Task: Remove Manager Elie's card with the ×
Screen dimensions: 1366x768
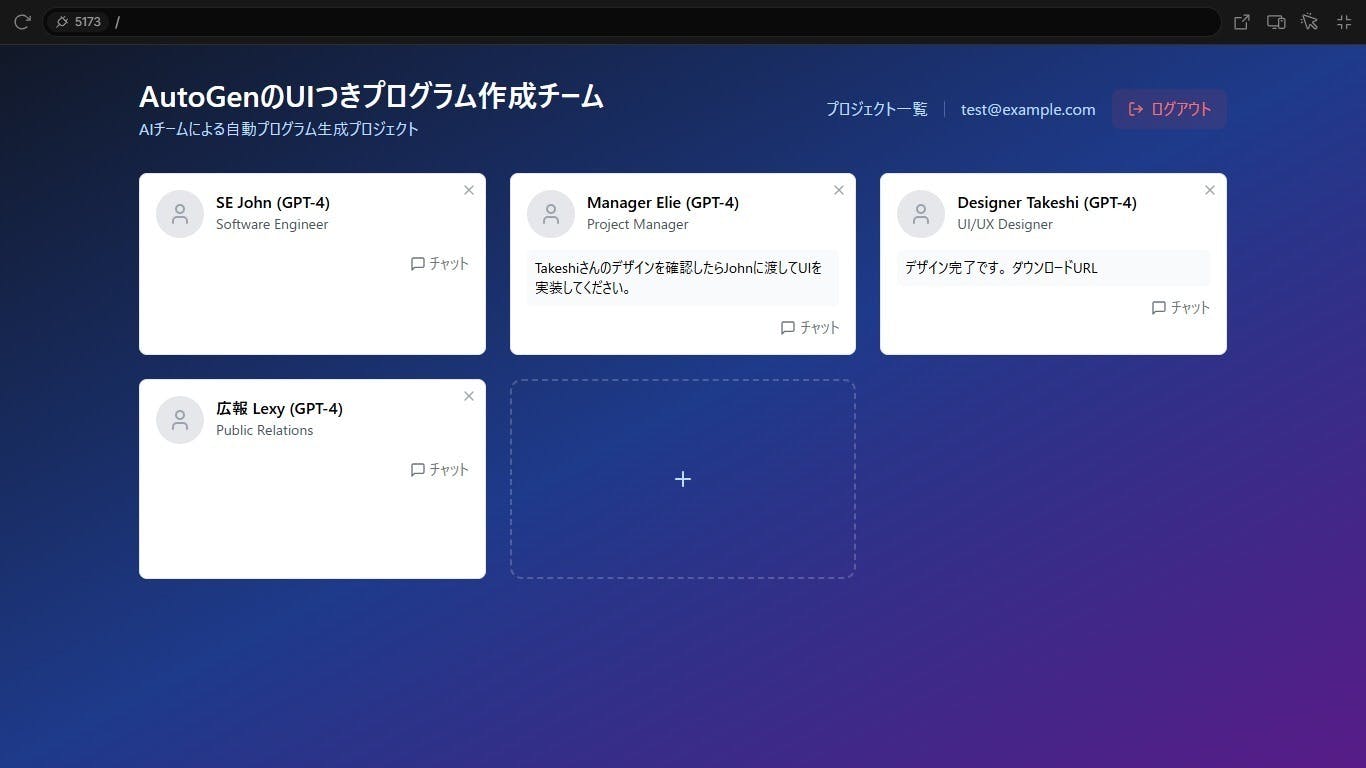Action: coord(839,189)
